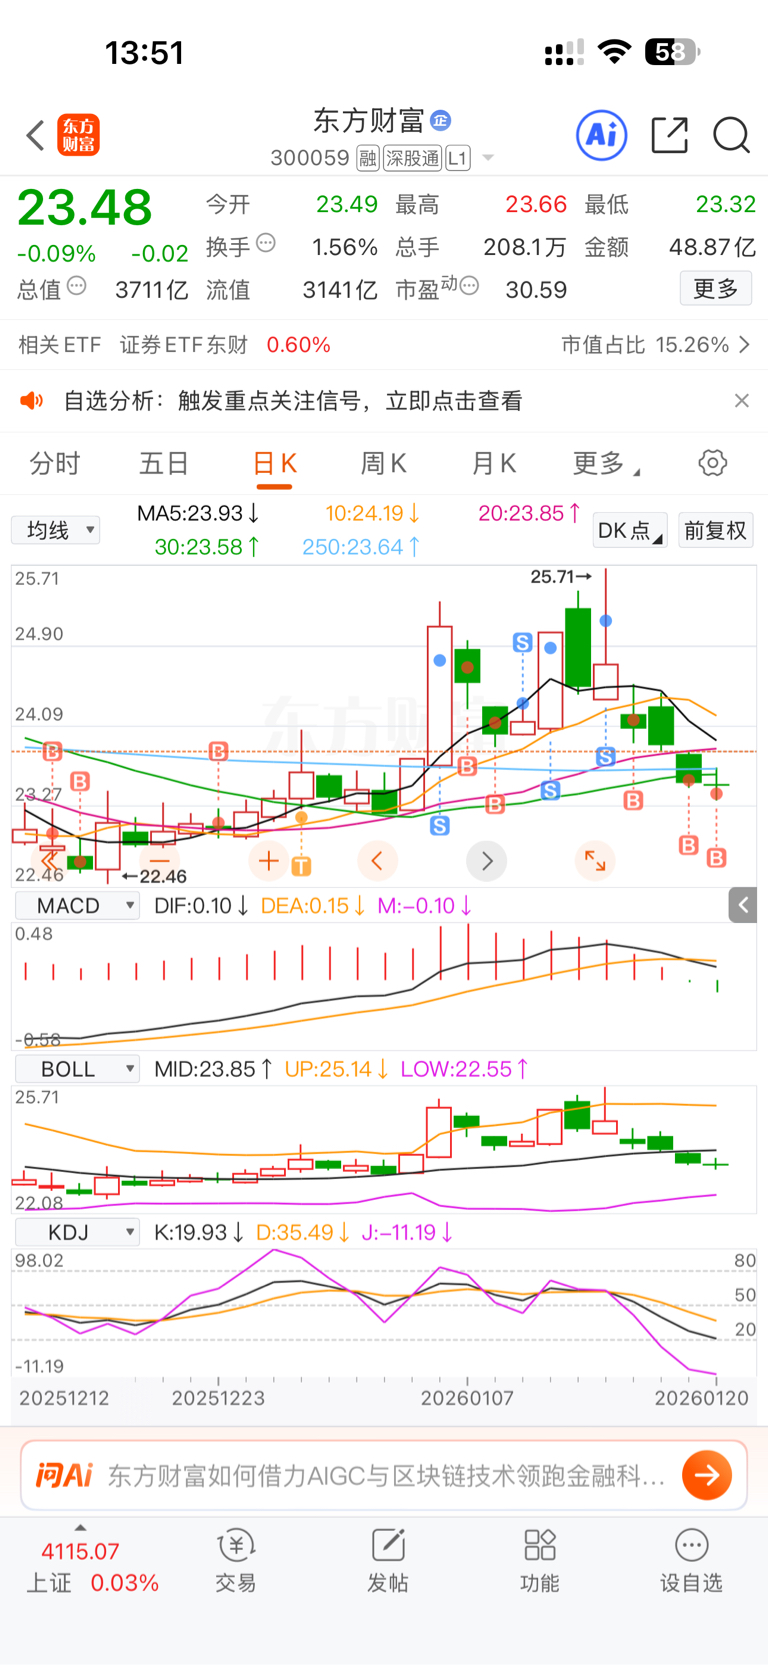This screenshot has height=1665, width=768.
Task: Tap the 20260120 date label
Action: 701,1398
